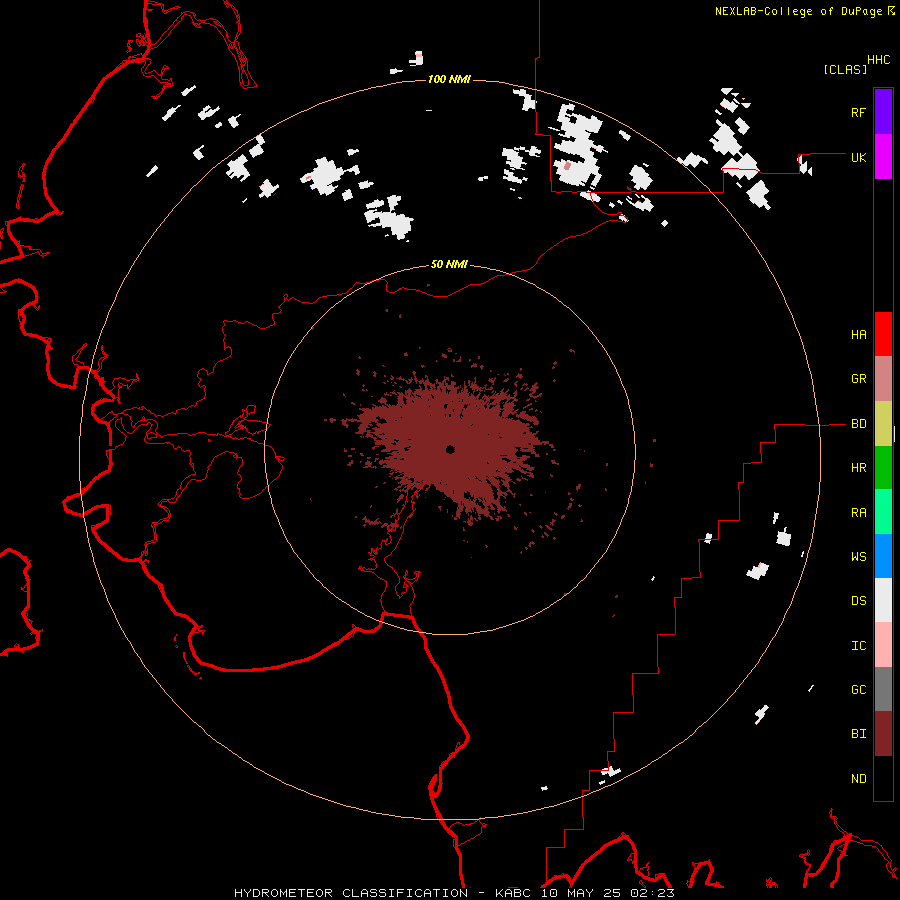Click the white DS legend swatch
Screen dimensions: 900x900
click(883, 600)
